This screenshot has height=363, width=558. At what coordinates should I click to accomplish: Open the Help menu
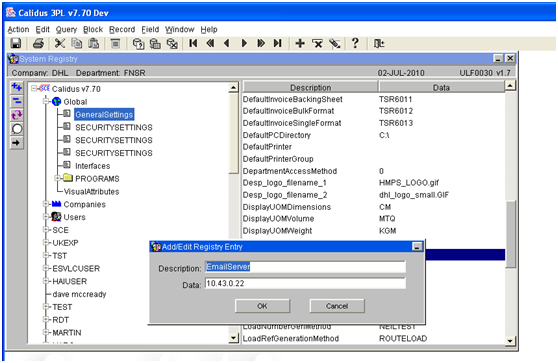[x=209, y=30]
